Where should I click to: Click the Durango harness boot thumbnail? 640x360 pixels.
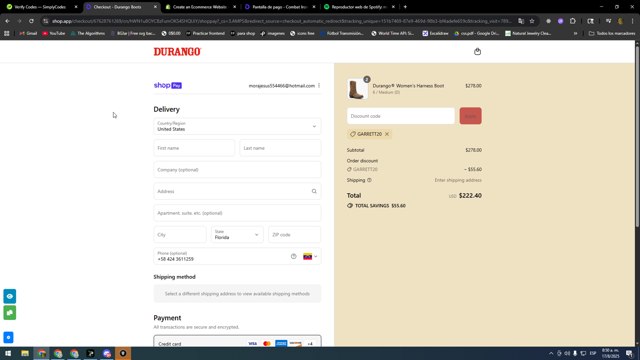(x=357, y=89)
